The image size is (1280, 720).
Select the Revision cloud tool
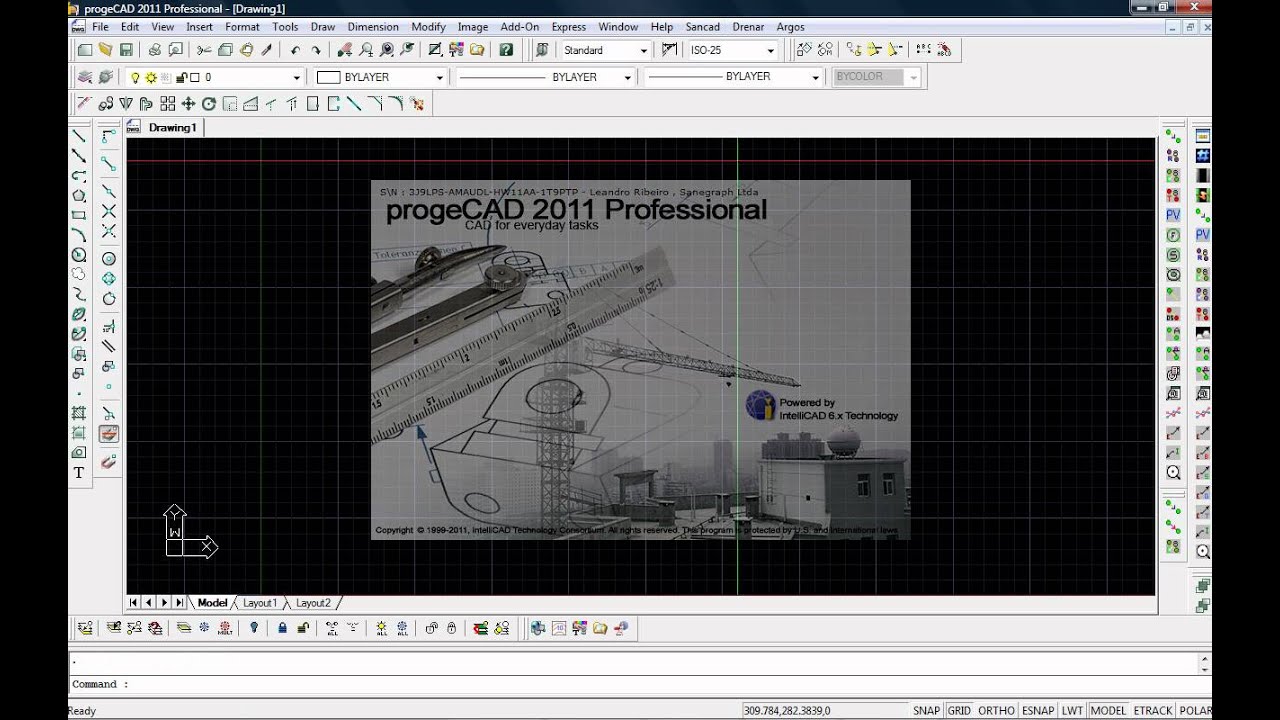79,274
